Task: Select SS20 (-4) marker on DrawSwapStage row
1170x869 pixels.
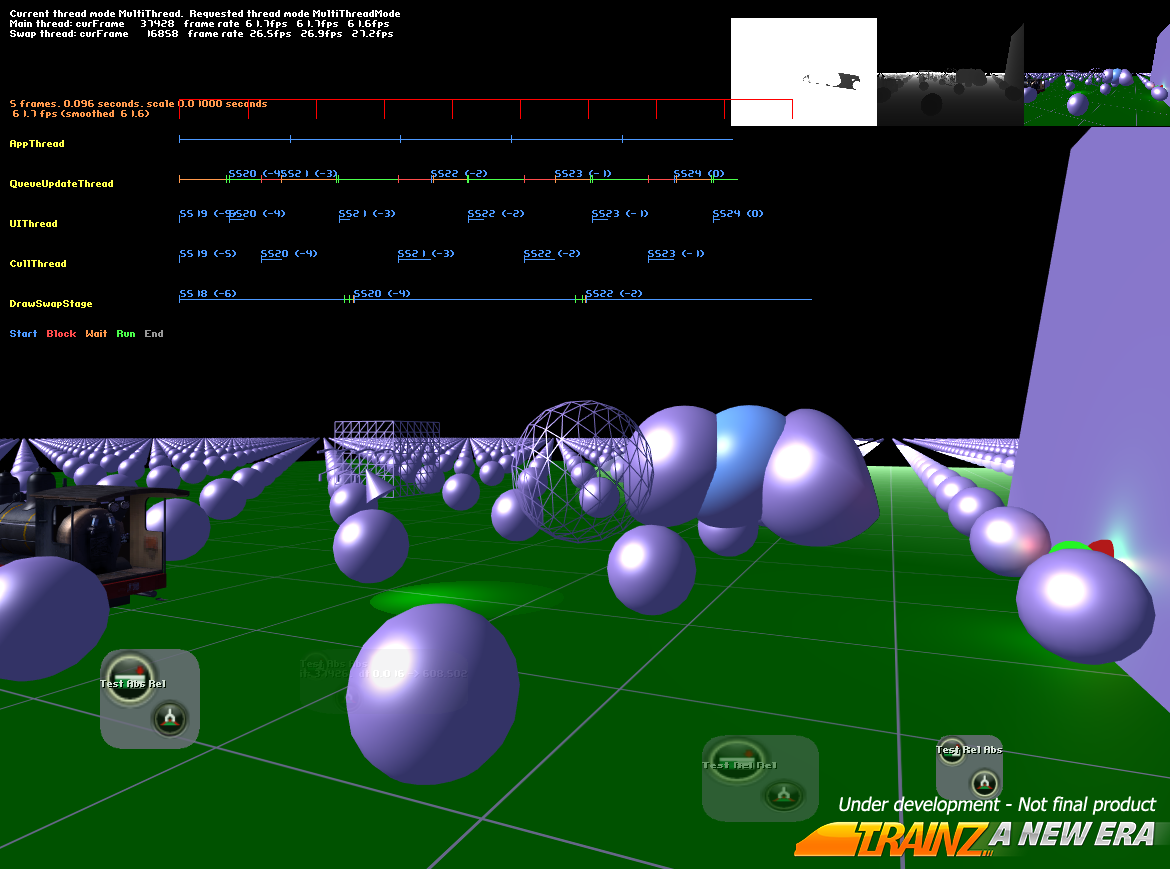Action: coord(382,294)
